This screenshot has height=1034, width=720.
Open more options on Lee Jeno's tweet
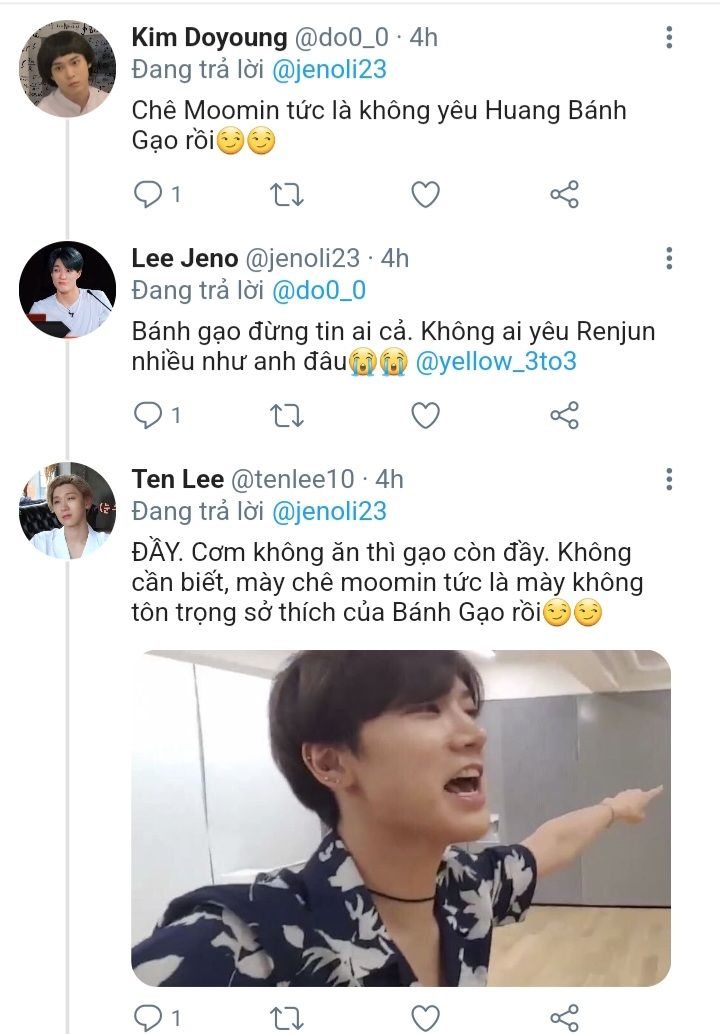click(669, 259)
